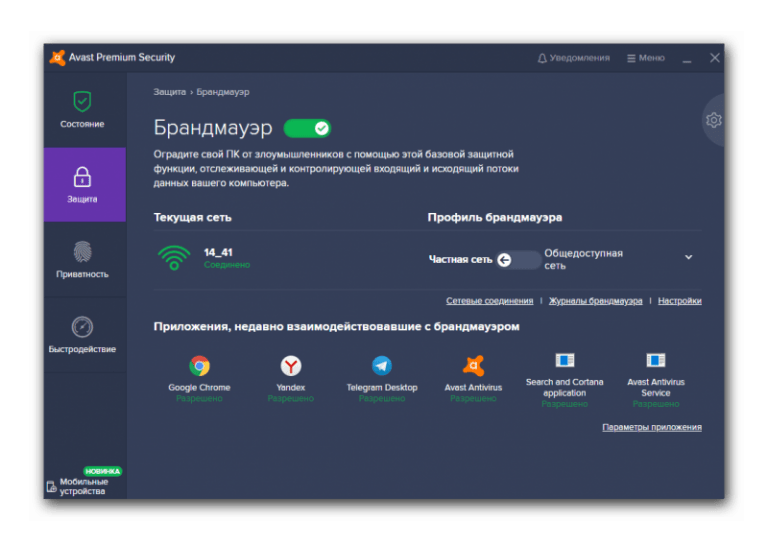768x544 pixels.
Task: Click the network name 14_41
Action: tap(218, 252)
